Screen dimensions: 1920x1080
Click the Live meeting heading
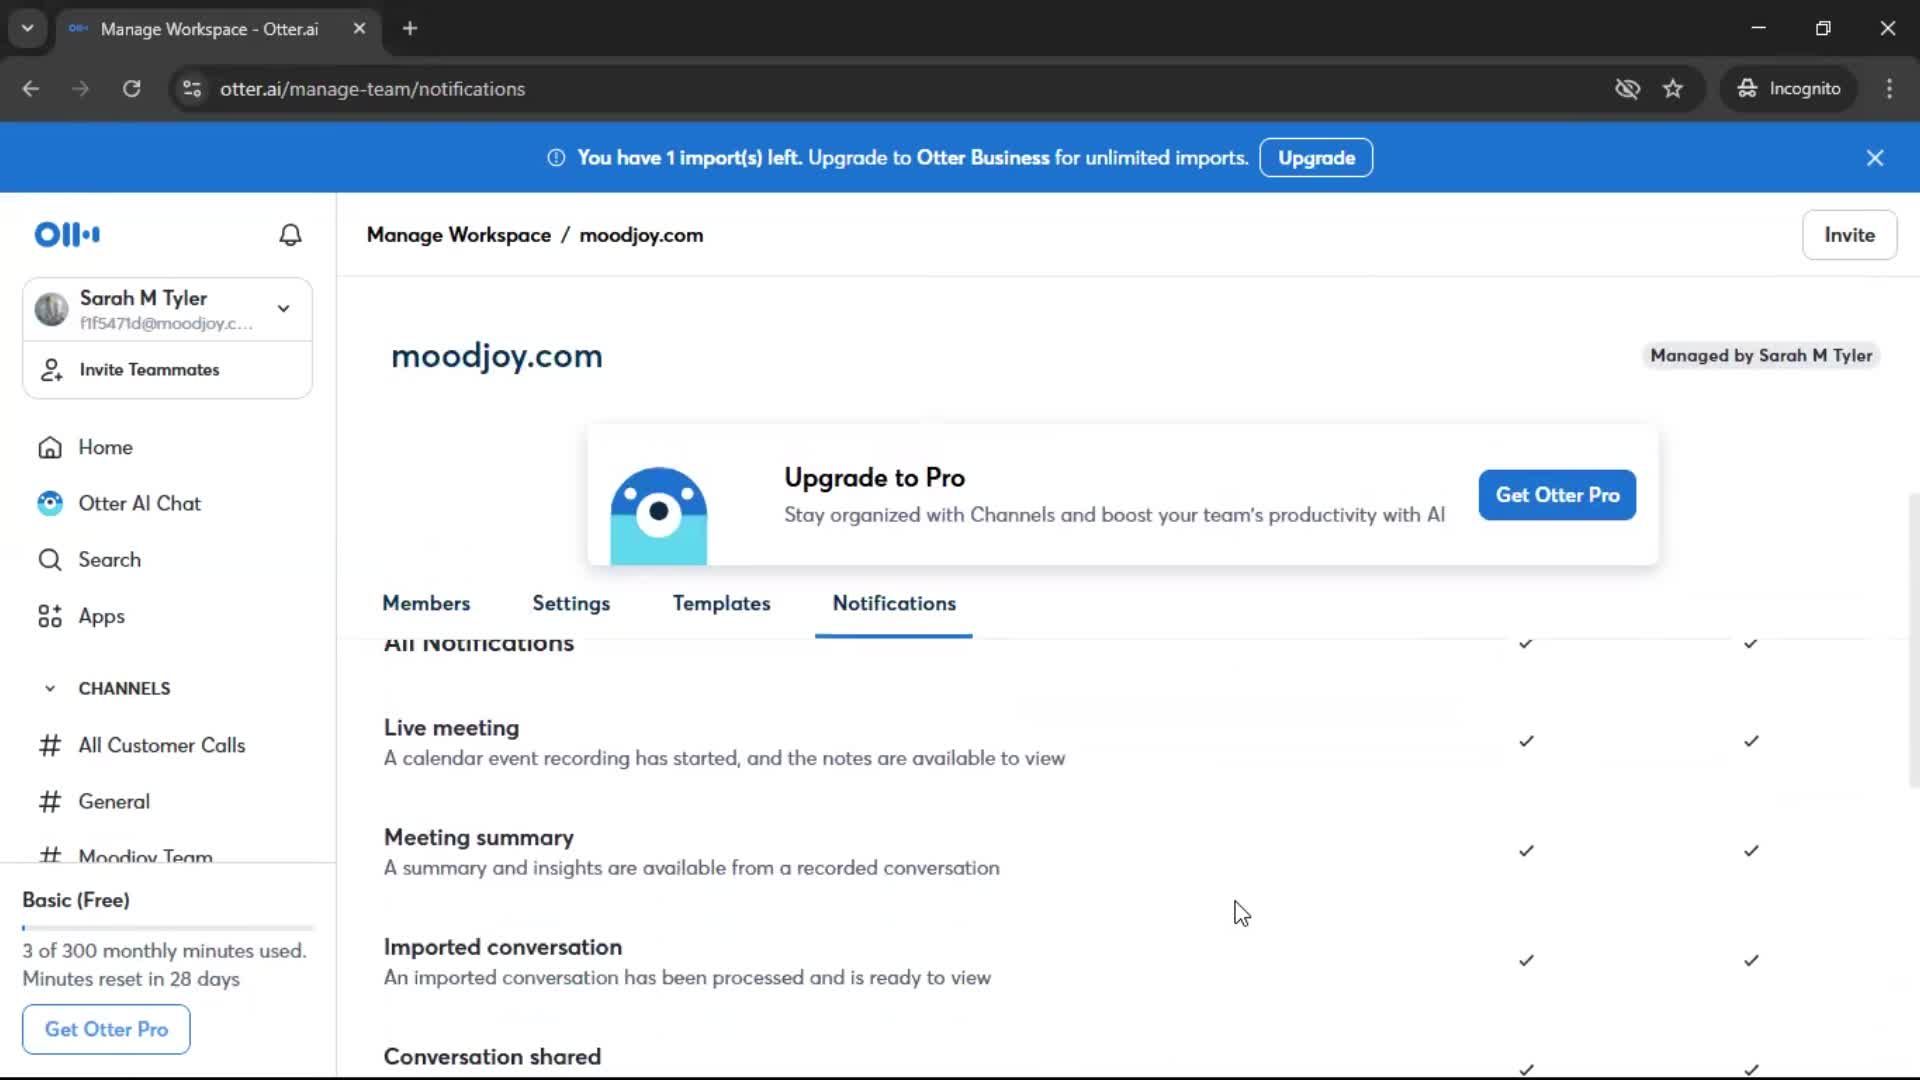pos(451,728)
